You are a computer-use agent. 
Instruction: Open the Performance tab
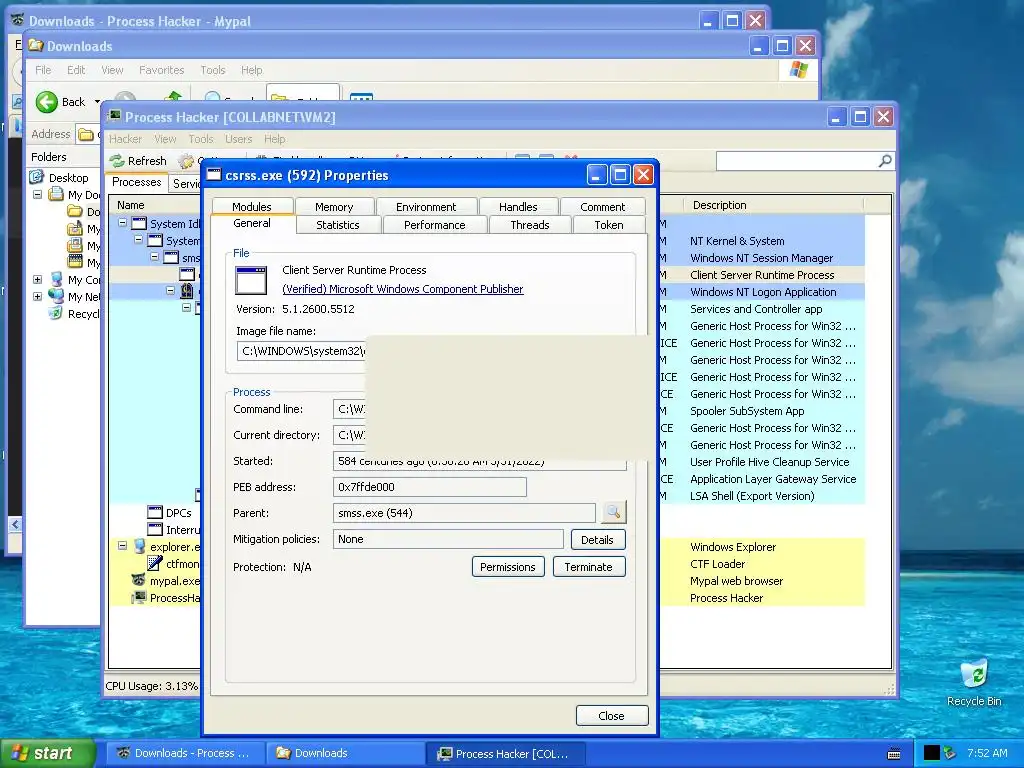point(434,225)
